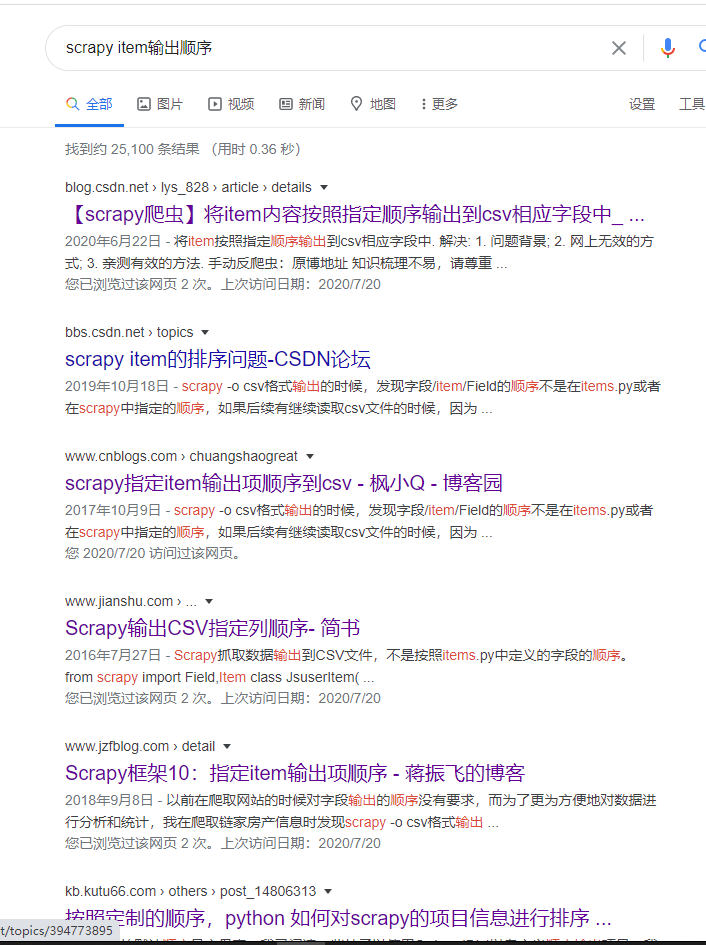Click the map pin icon next to 地图
This screenshot has height=945, width=706.
(356, 104)
